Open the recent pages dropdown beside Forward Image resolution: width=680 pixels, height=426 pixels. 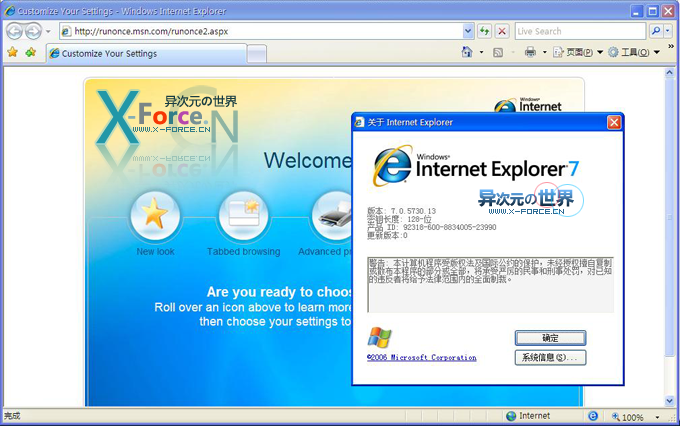coord(48,31)
